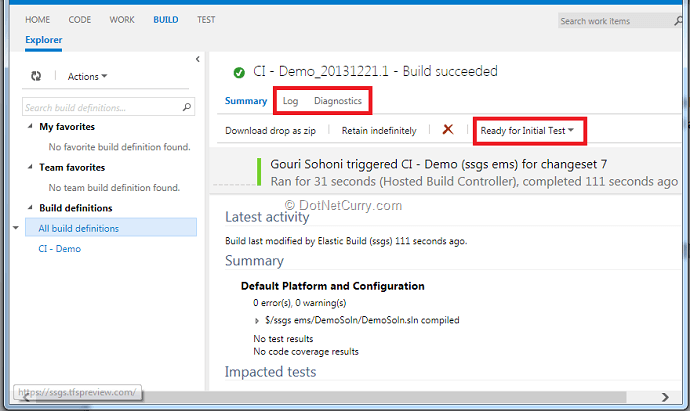
Task: Click the search magnifier in build definitions box
Action: point(187,107)
